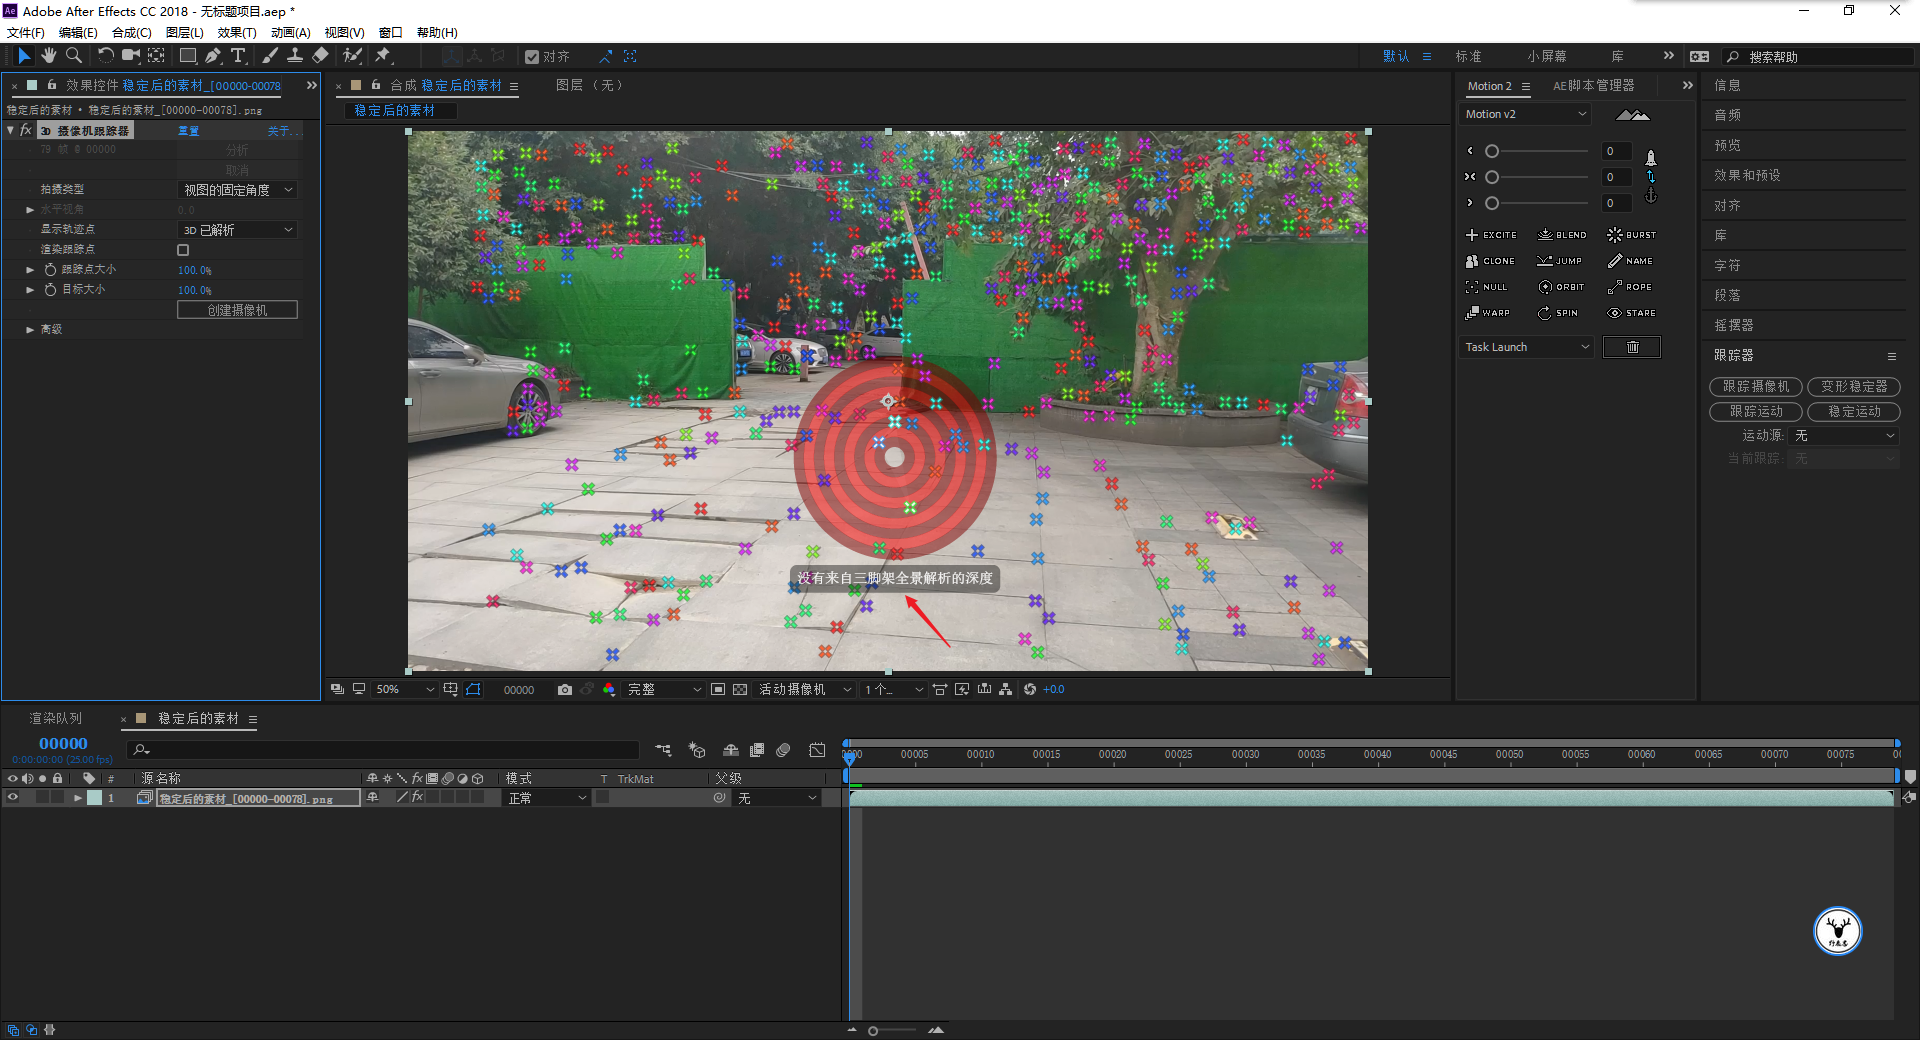Toggle transparency grid in viewer
The height and width of the screenshot is (1040, 1920).
[x=740, y=689]
